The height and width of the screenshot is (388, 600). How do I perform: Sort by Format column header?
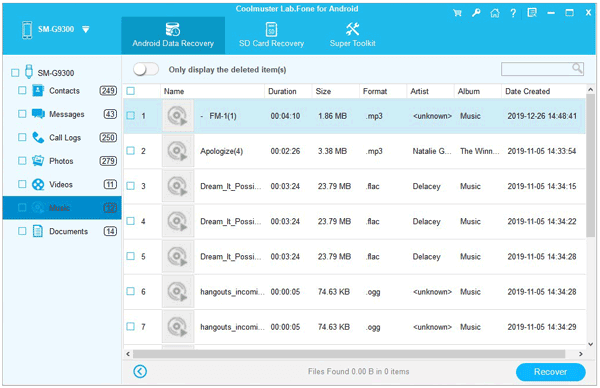[383, 91]
